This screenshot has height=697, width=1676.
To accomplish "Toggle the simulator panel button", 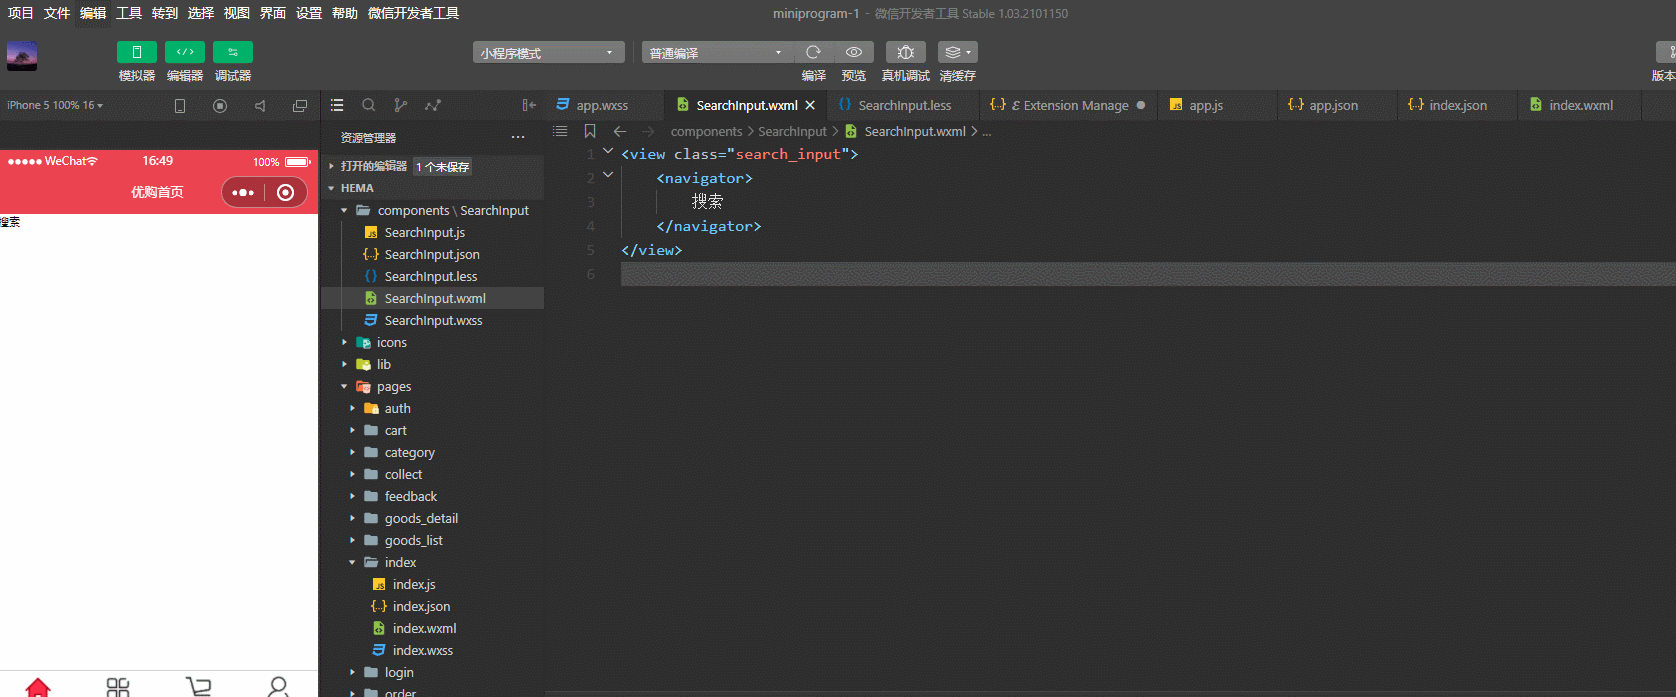I will click(137, 52).
